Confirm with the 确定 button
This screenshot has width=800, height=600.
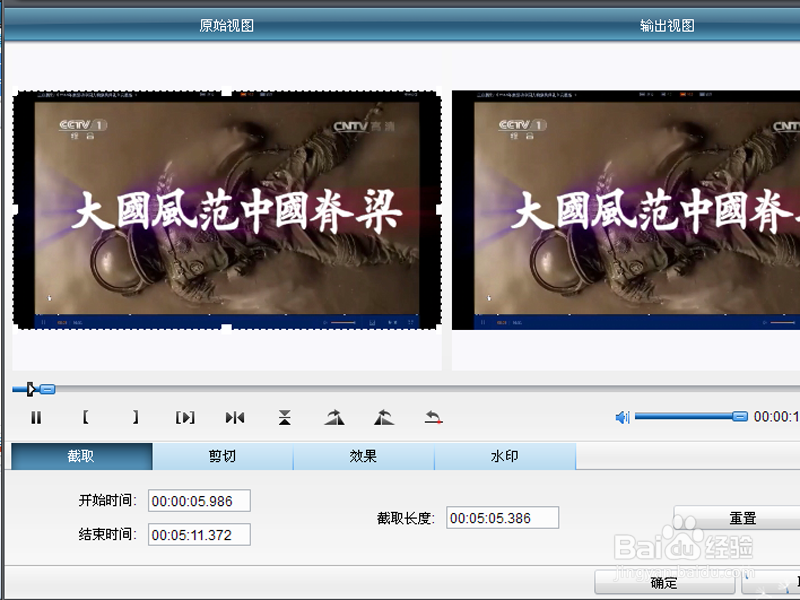(x=664, y=583)
